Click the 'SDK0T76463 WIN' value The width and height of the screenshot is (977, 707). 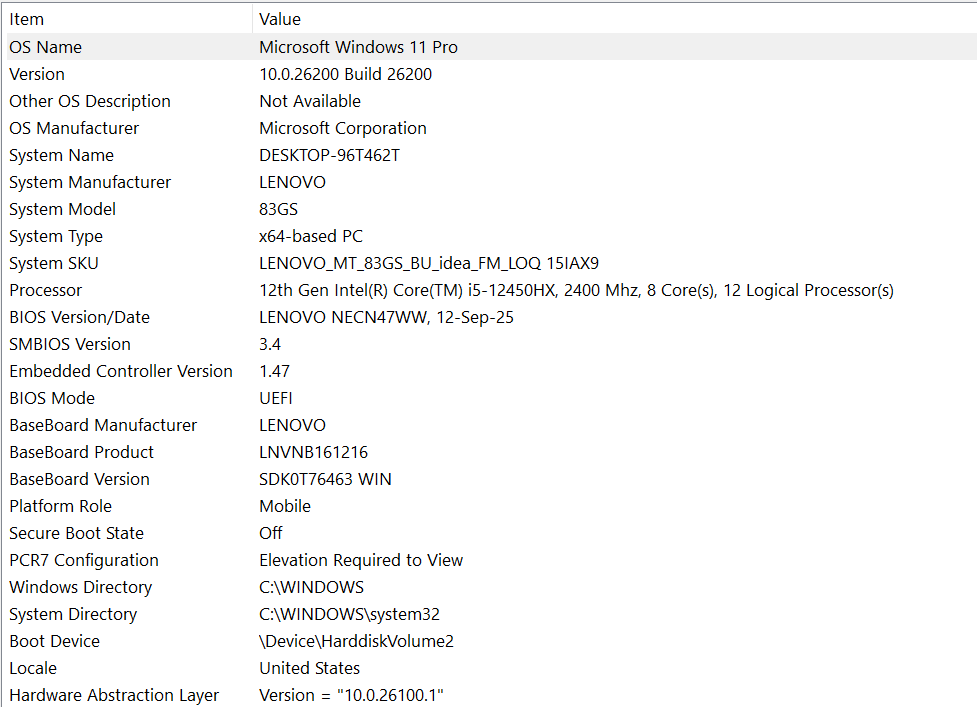click(325, 479)
